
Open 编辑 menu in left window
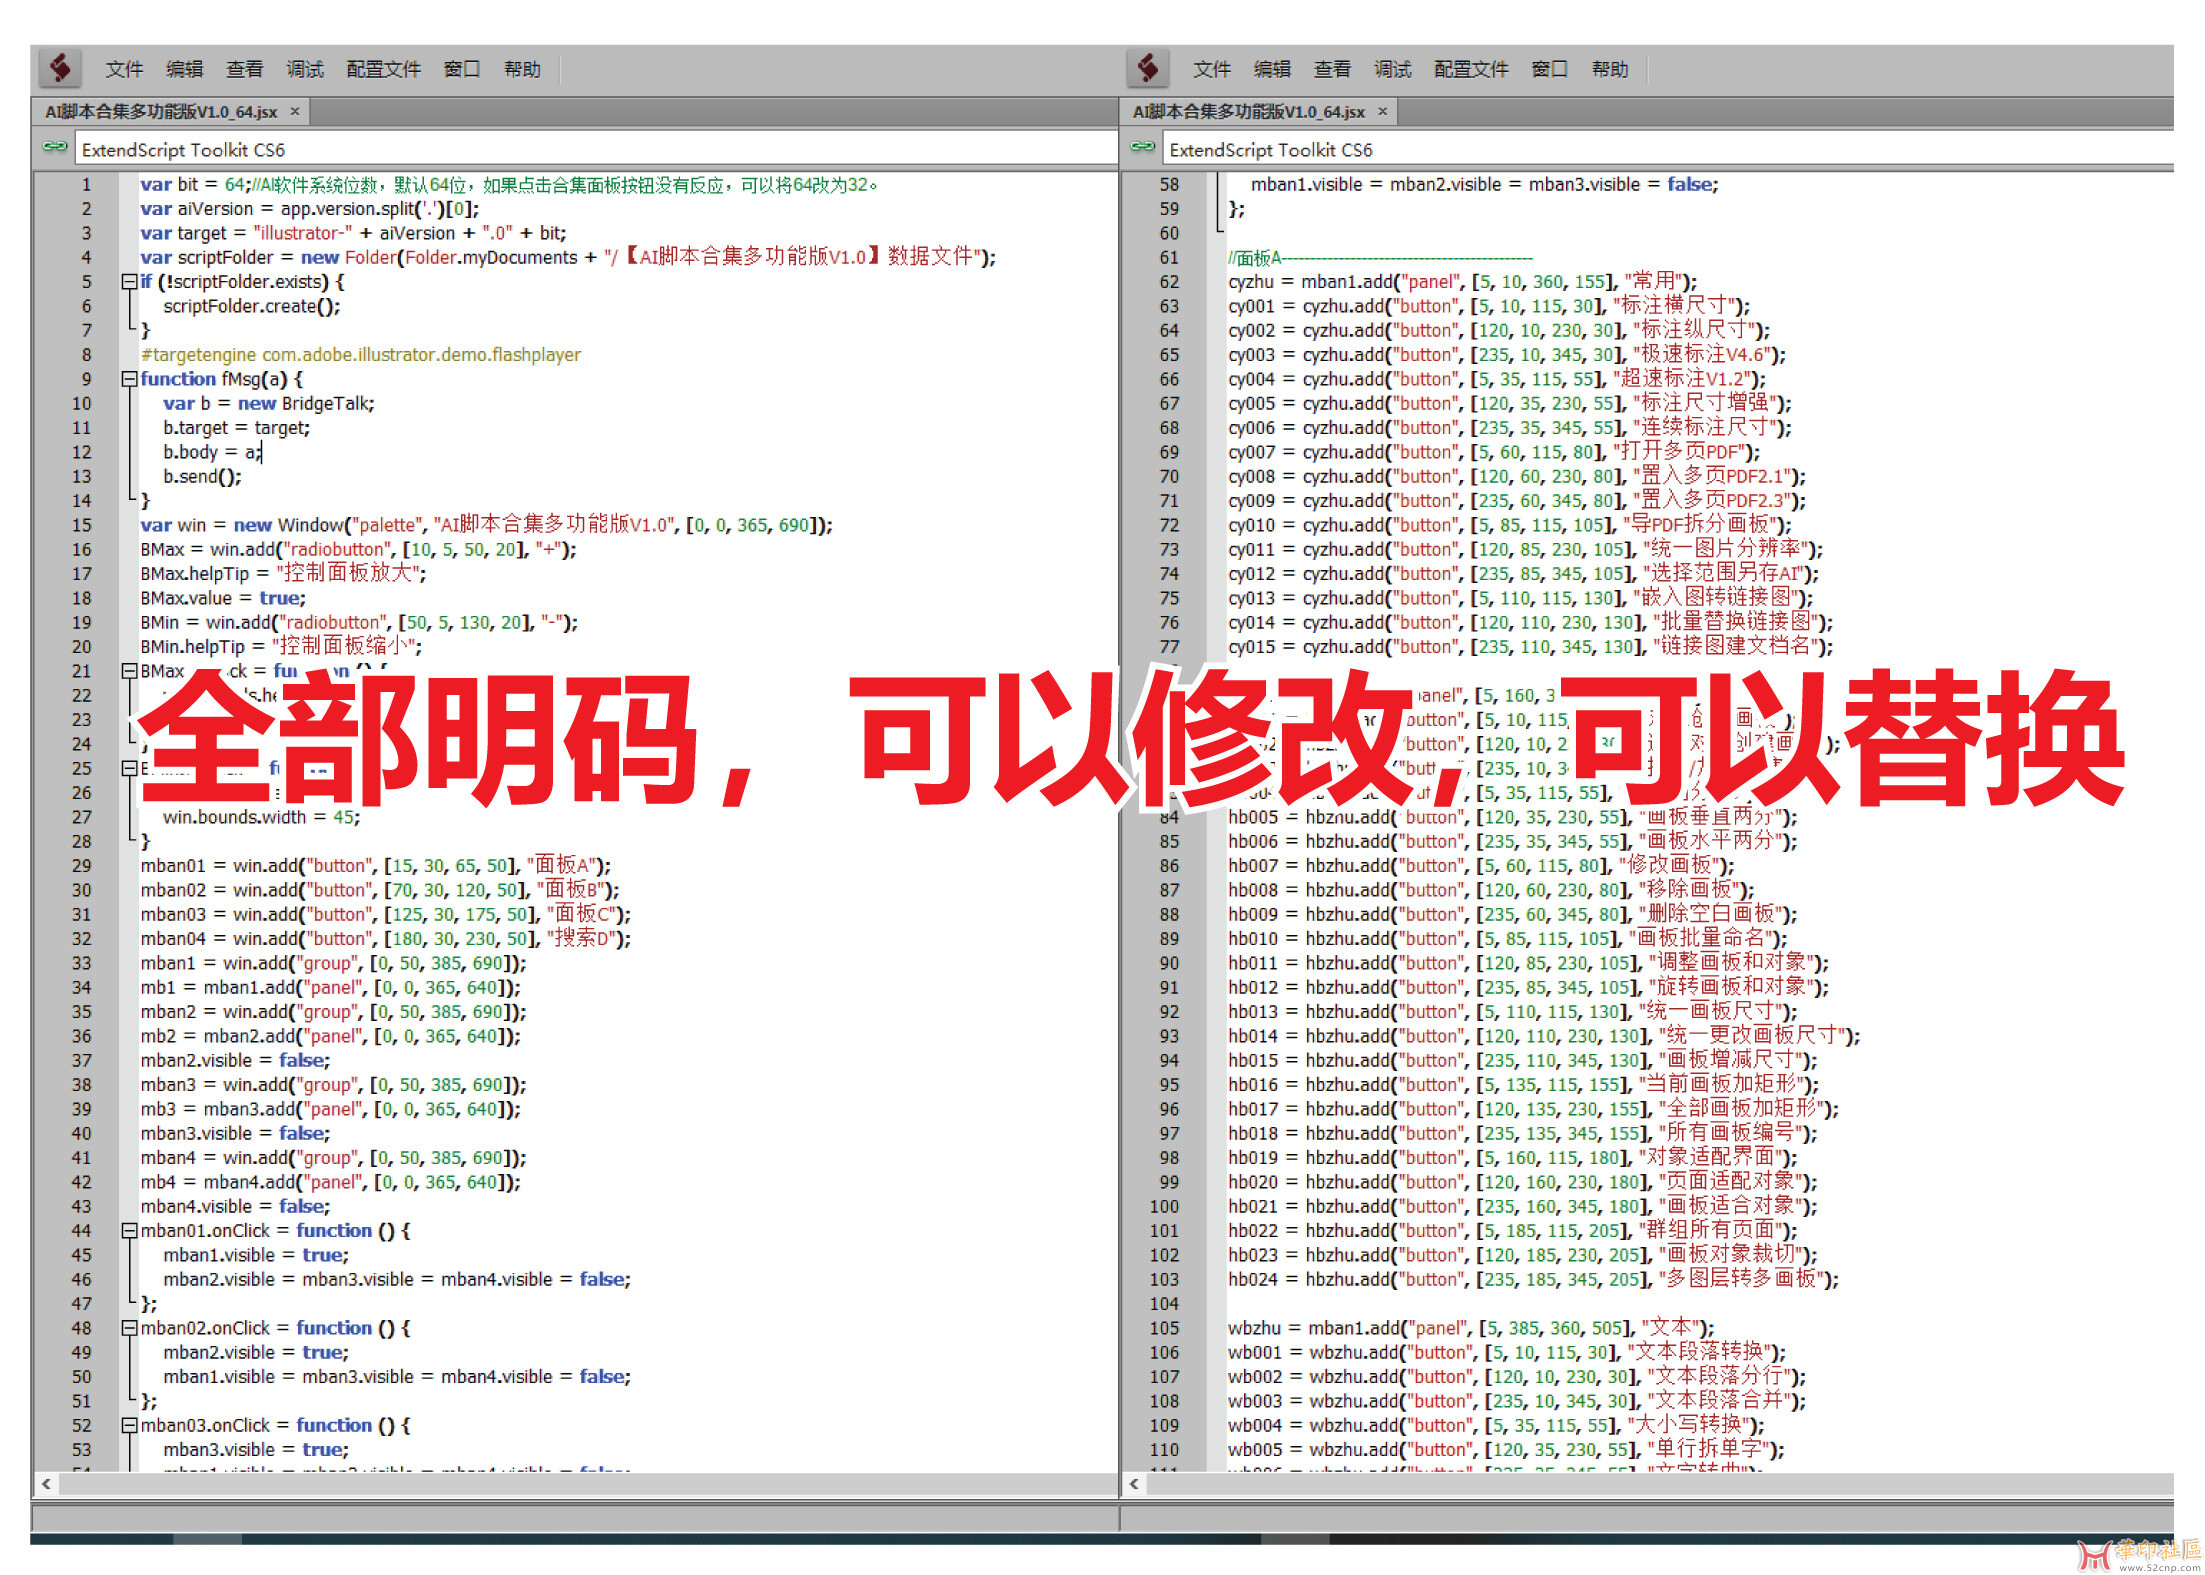(x=185, y=69)
